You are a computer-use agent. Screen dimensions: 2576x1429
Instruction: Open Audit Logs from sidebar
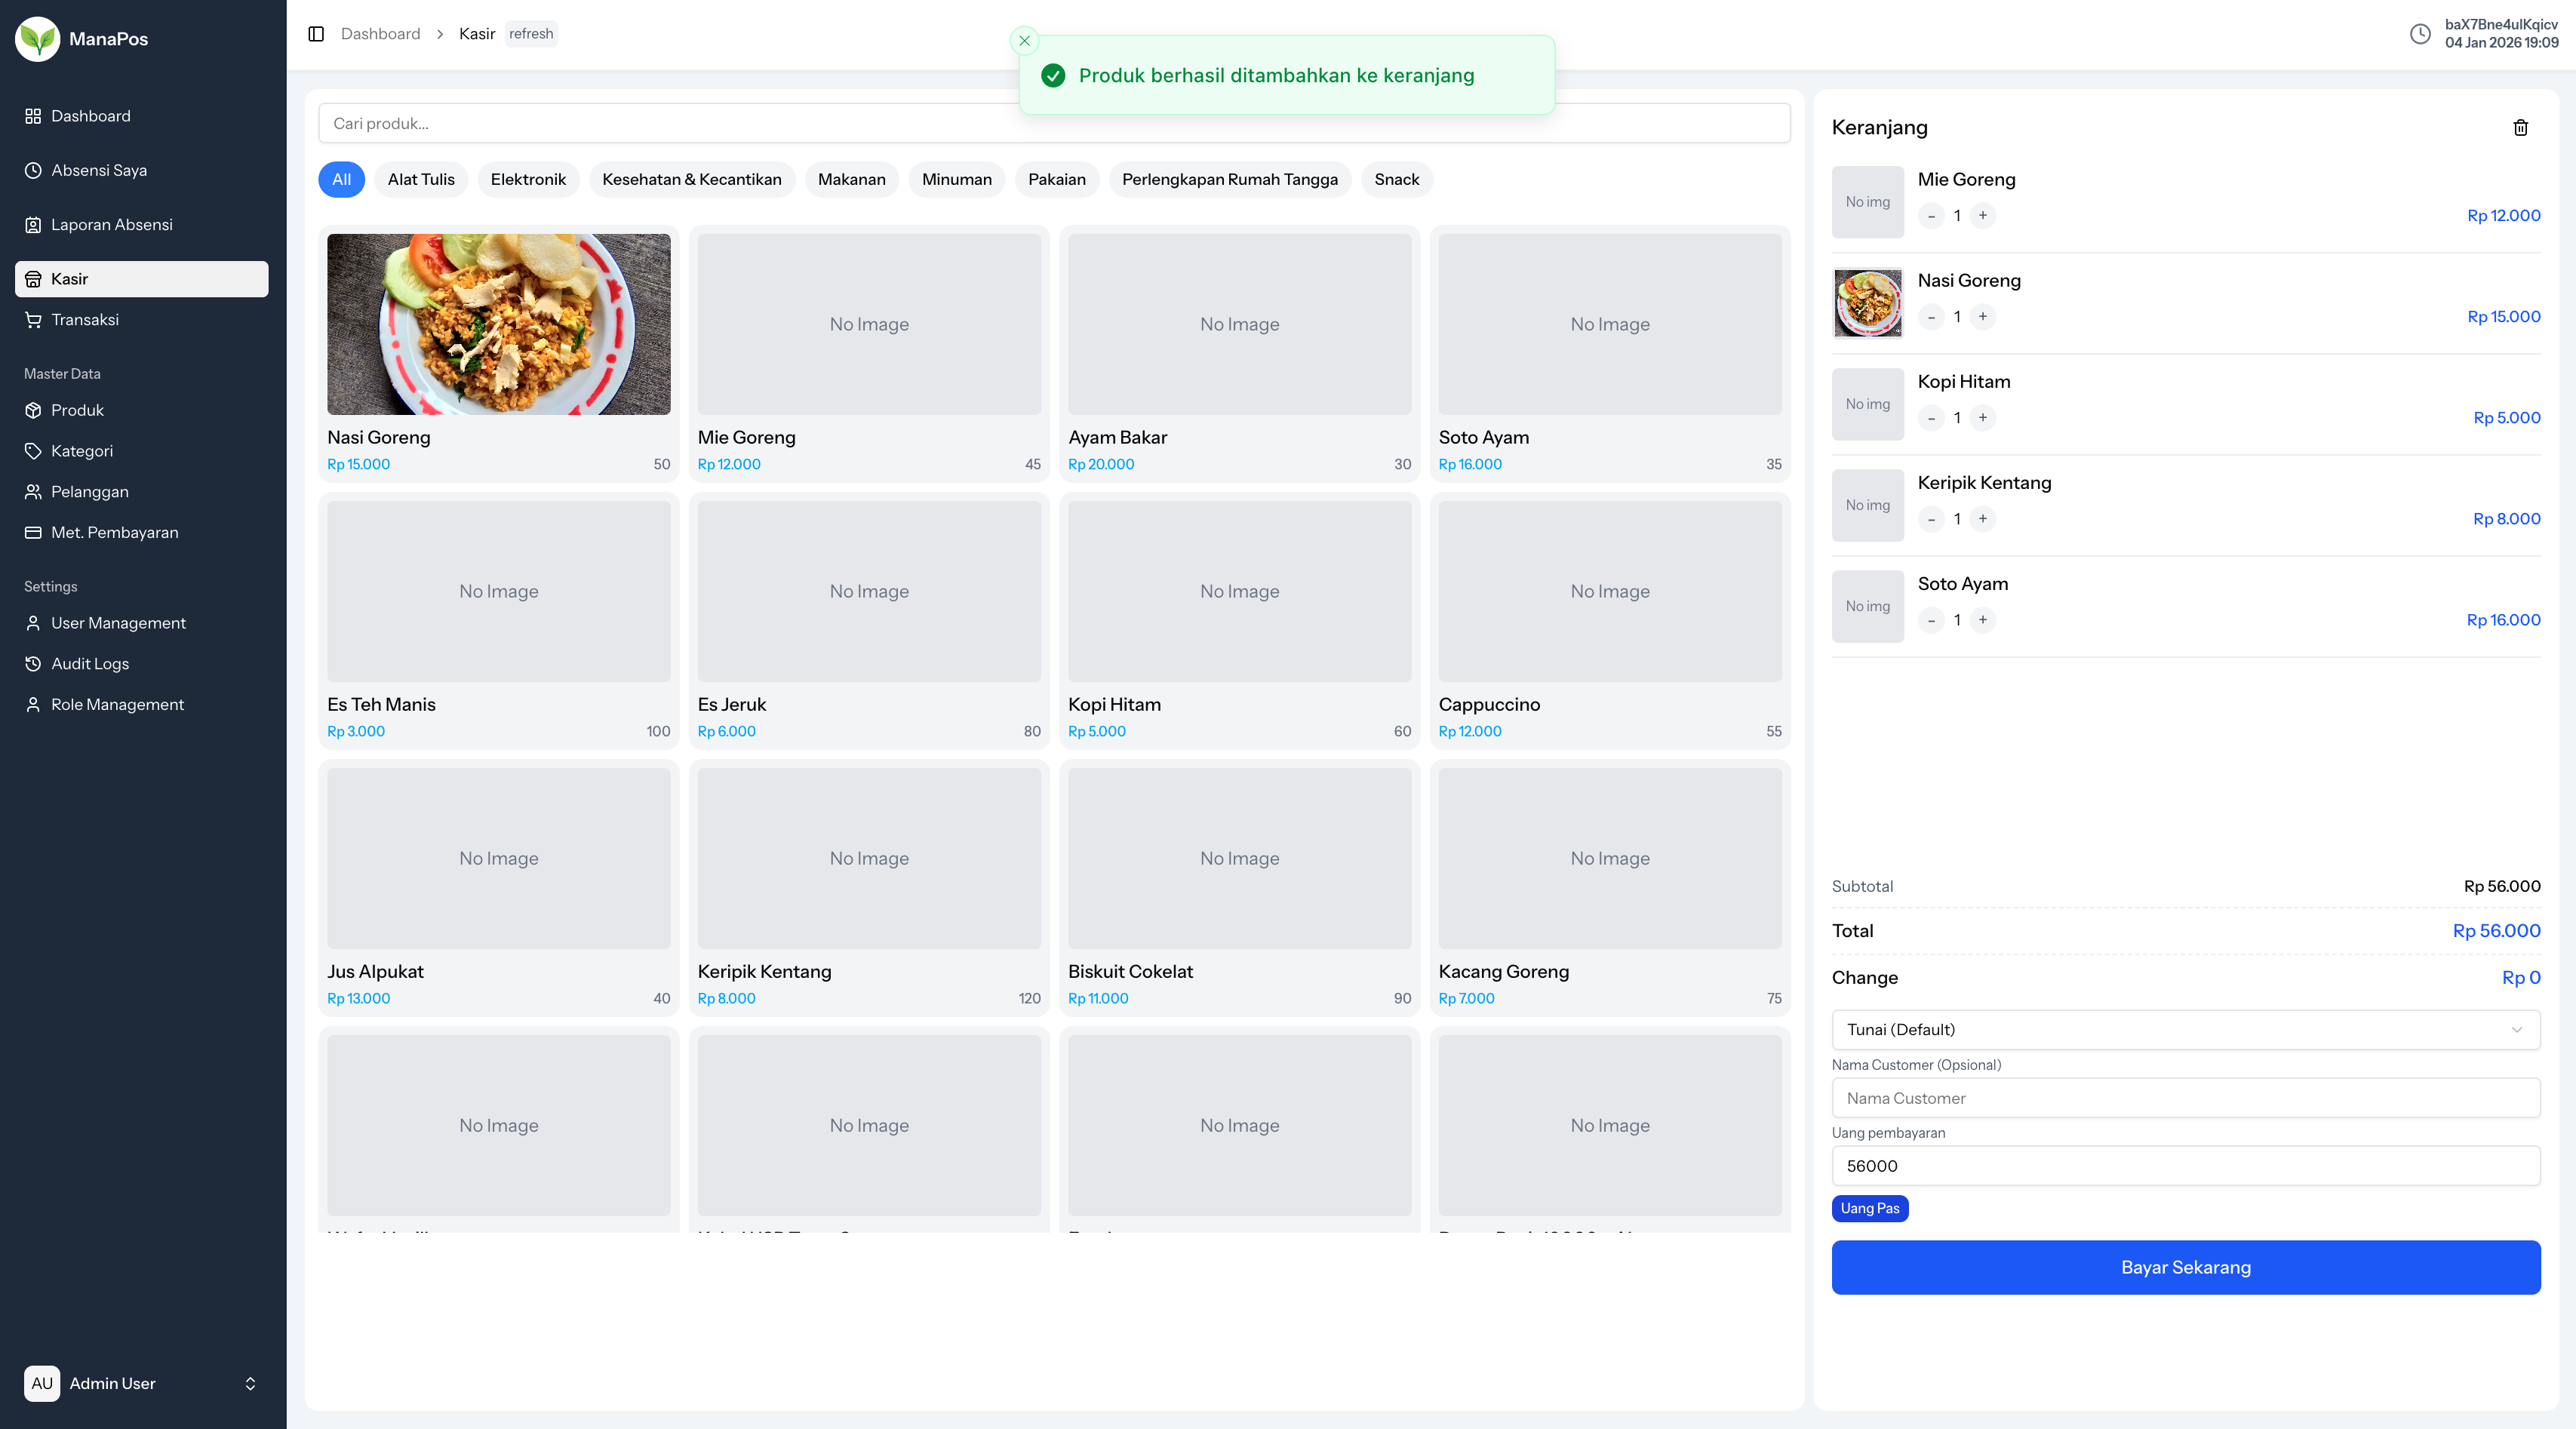pos(90,663)
